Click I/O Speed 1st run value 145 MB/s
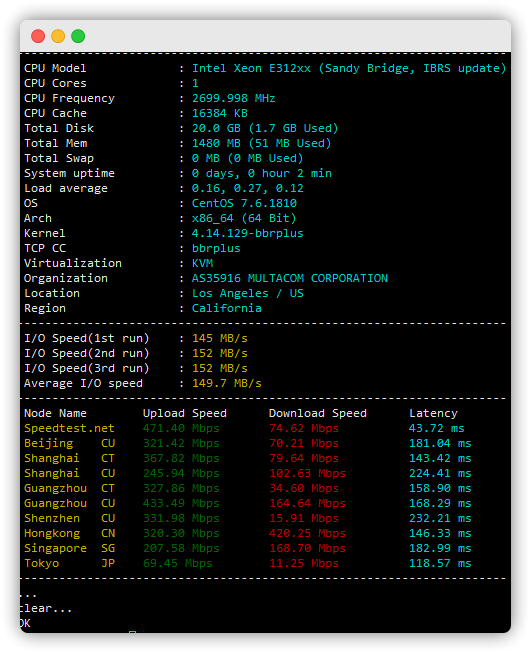Image resolution: width=531 pixels, height=653 pixels. 220,338
